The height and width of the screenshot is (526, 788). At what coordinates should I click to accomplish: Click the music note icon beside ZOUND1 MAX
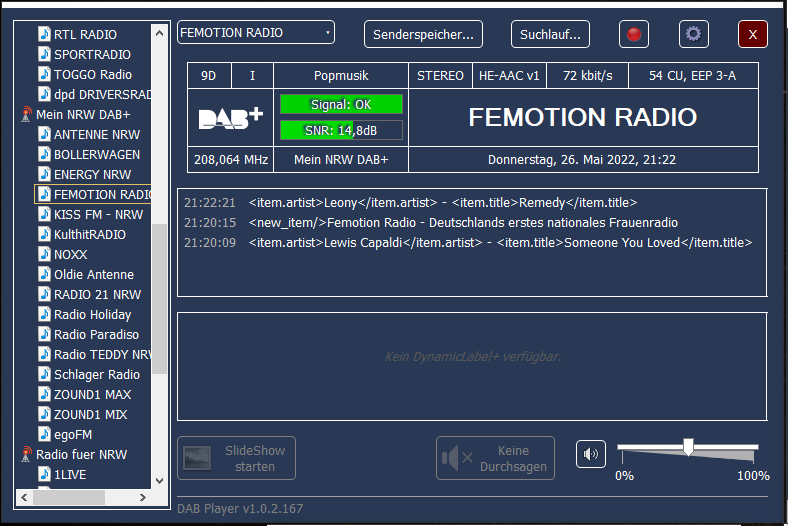tap(44, 395)
